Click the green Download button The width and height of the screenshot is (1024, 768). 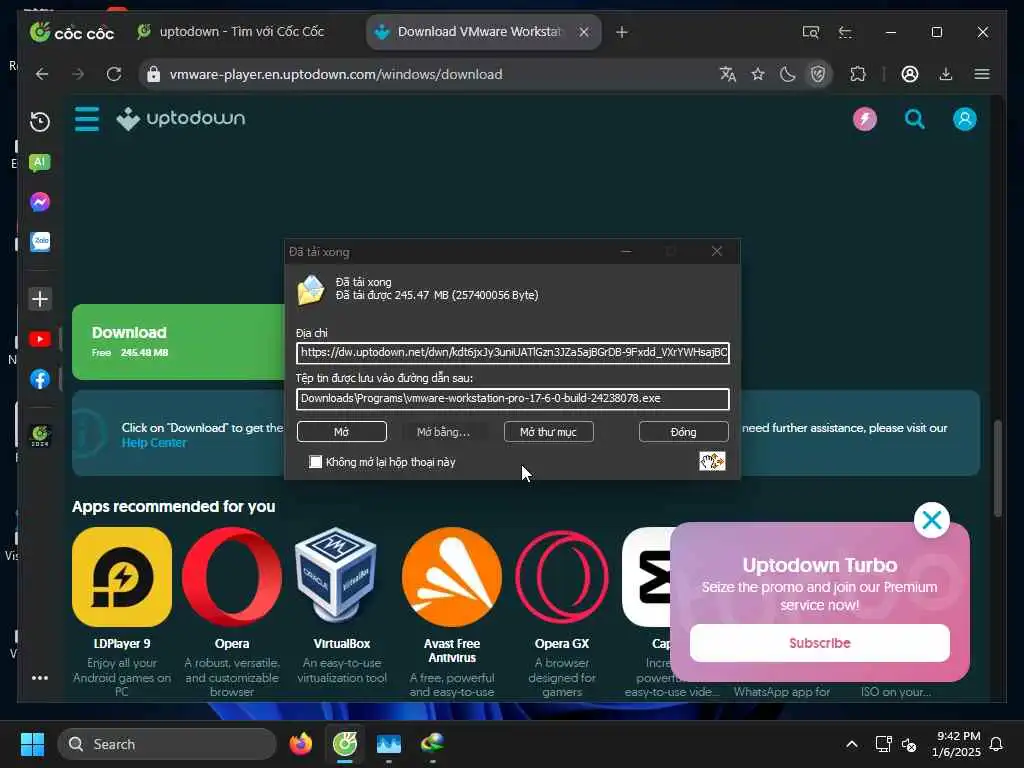178,342
